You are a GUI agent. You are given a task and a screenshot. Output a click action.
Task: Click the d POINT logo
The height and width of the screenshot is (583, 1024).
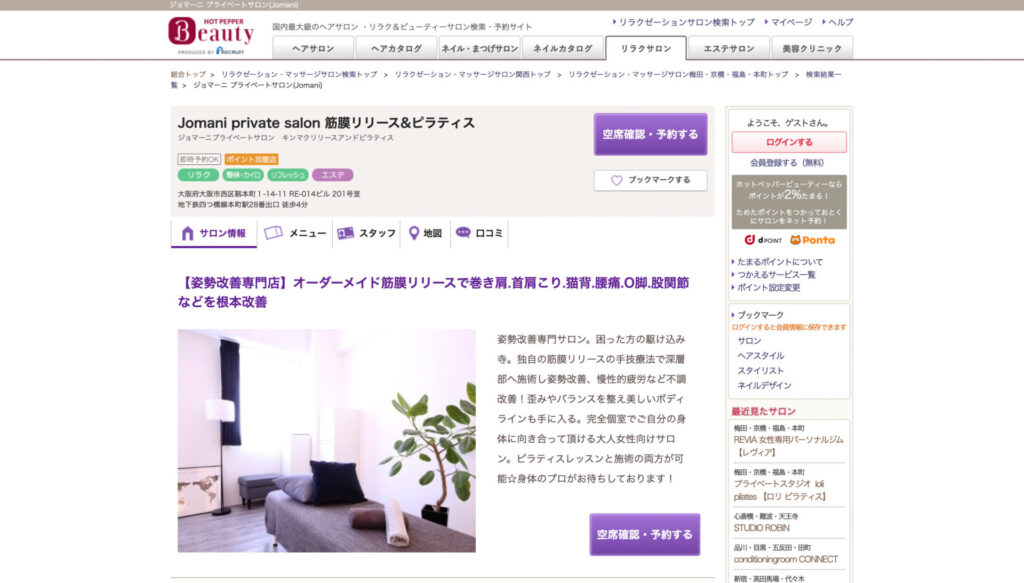click(763, 240)
